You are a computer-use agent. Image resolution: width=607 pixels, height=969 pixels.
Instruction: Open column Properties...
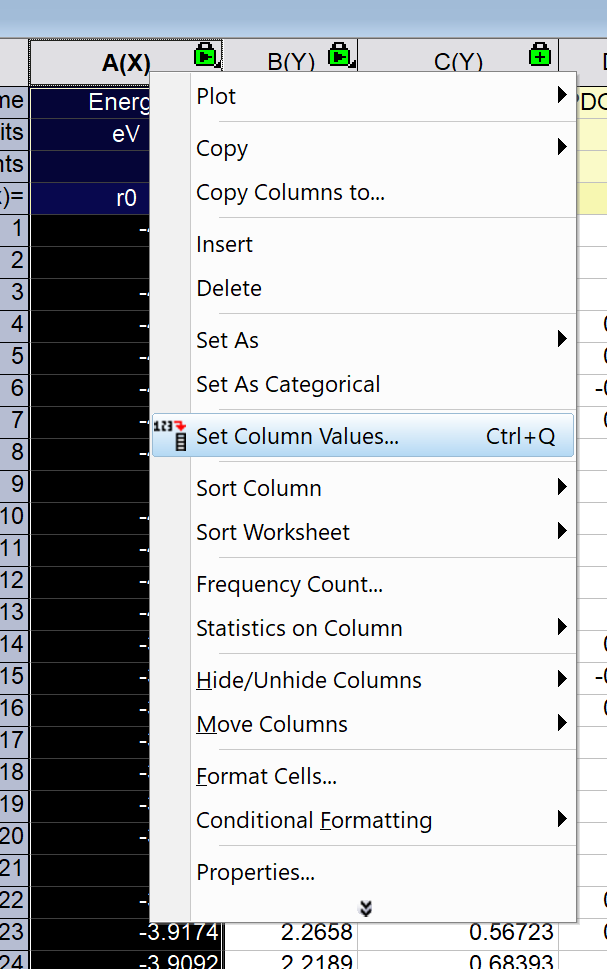[x=255, y=872]
